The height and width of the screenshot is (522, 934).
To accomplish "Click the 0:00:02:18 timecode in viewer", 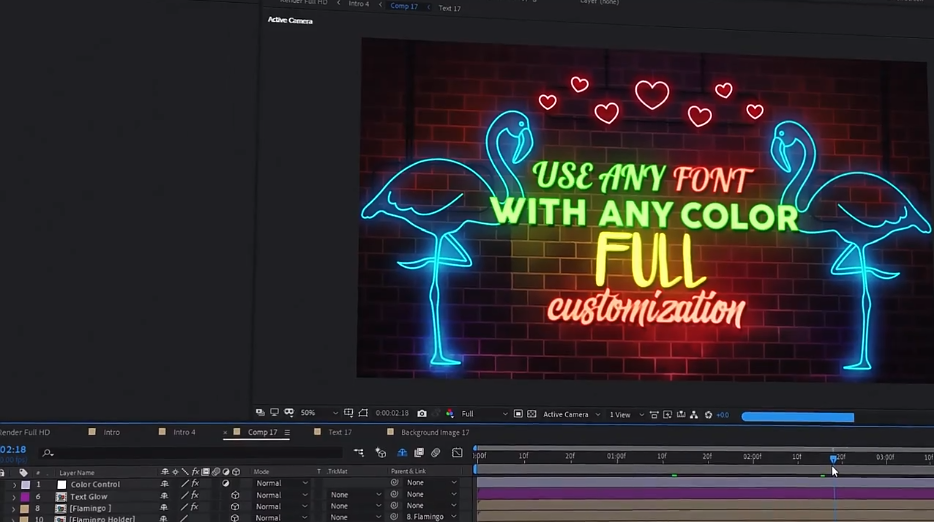I will point(391,414).
